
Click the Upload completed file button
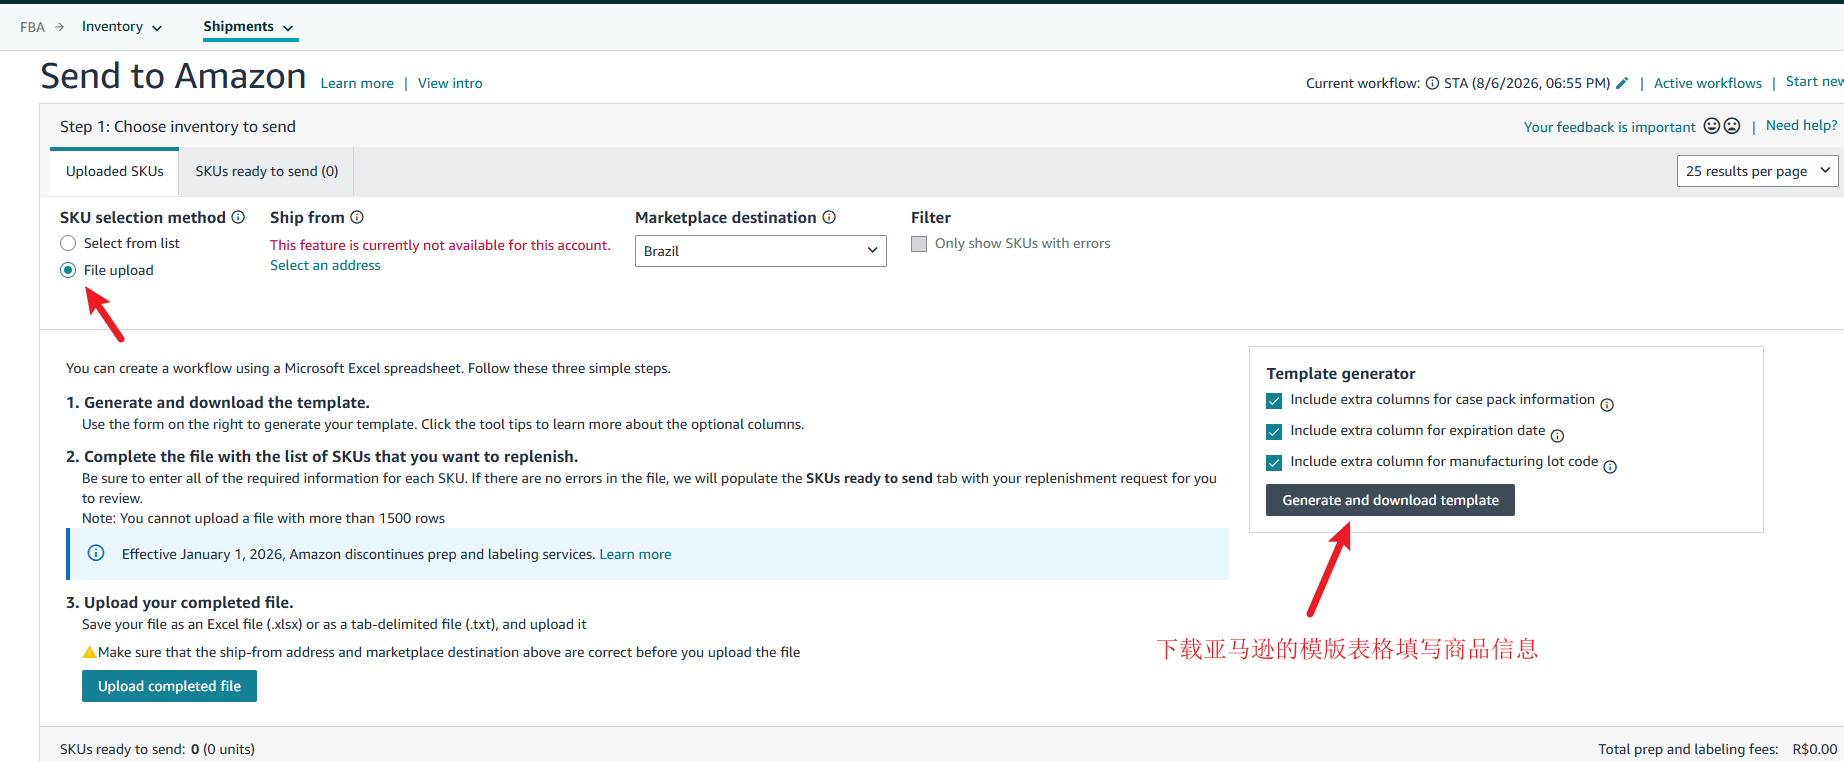click(x=169, y=686)
